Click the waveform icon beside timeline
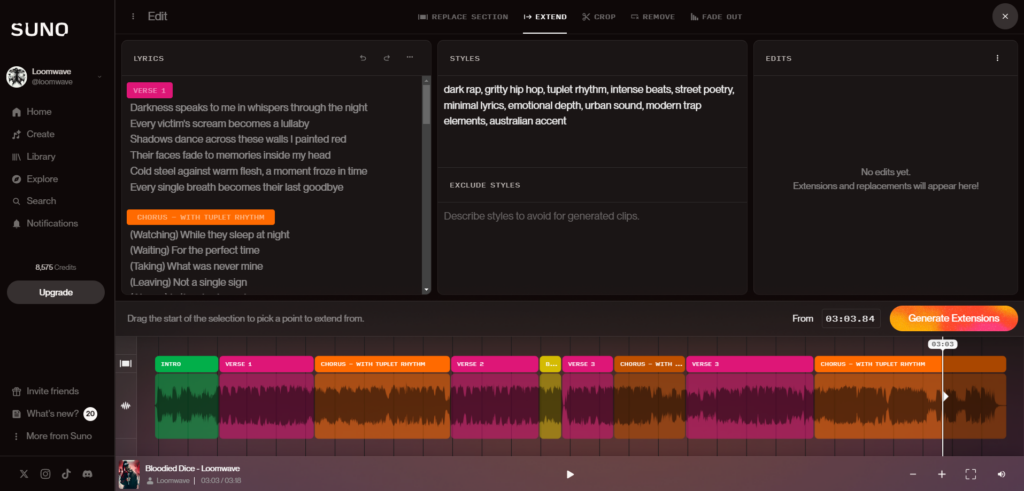The image size is (1024, 491). pos(125,405)
